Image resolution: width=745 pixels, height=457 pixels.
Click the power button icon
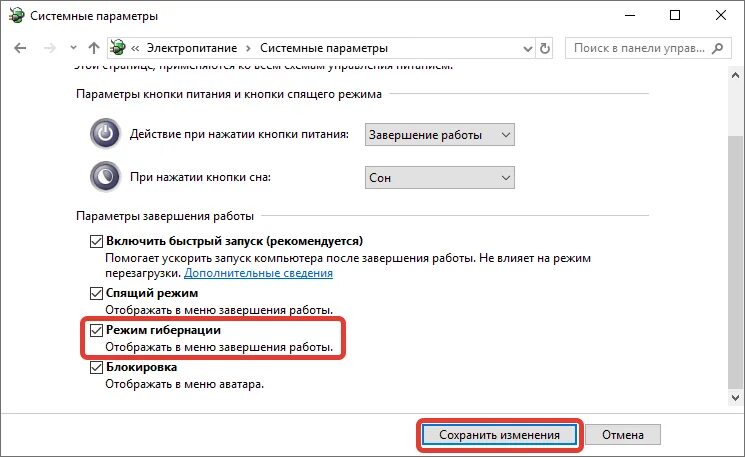click(x=105, y=133)
